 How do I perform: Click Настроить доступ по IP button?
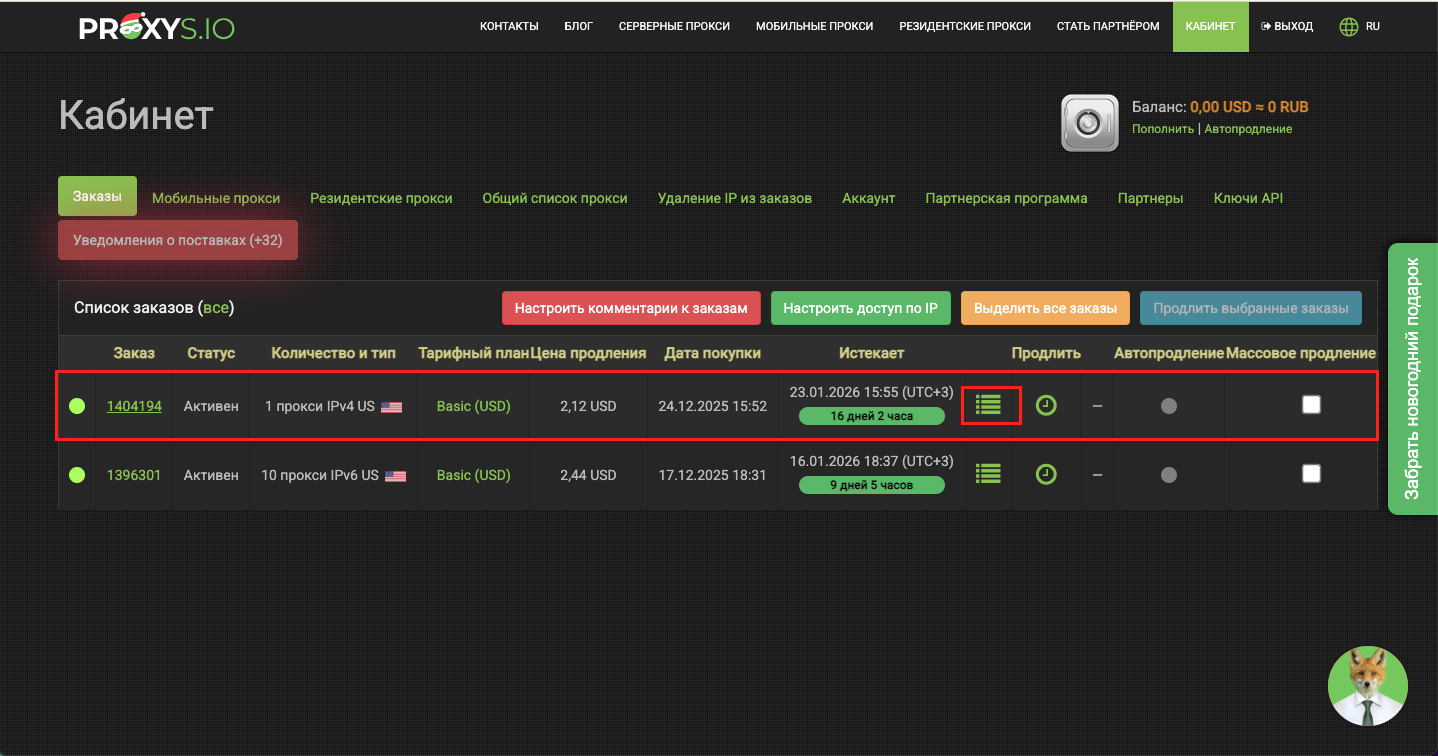tap(860, 308)
